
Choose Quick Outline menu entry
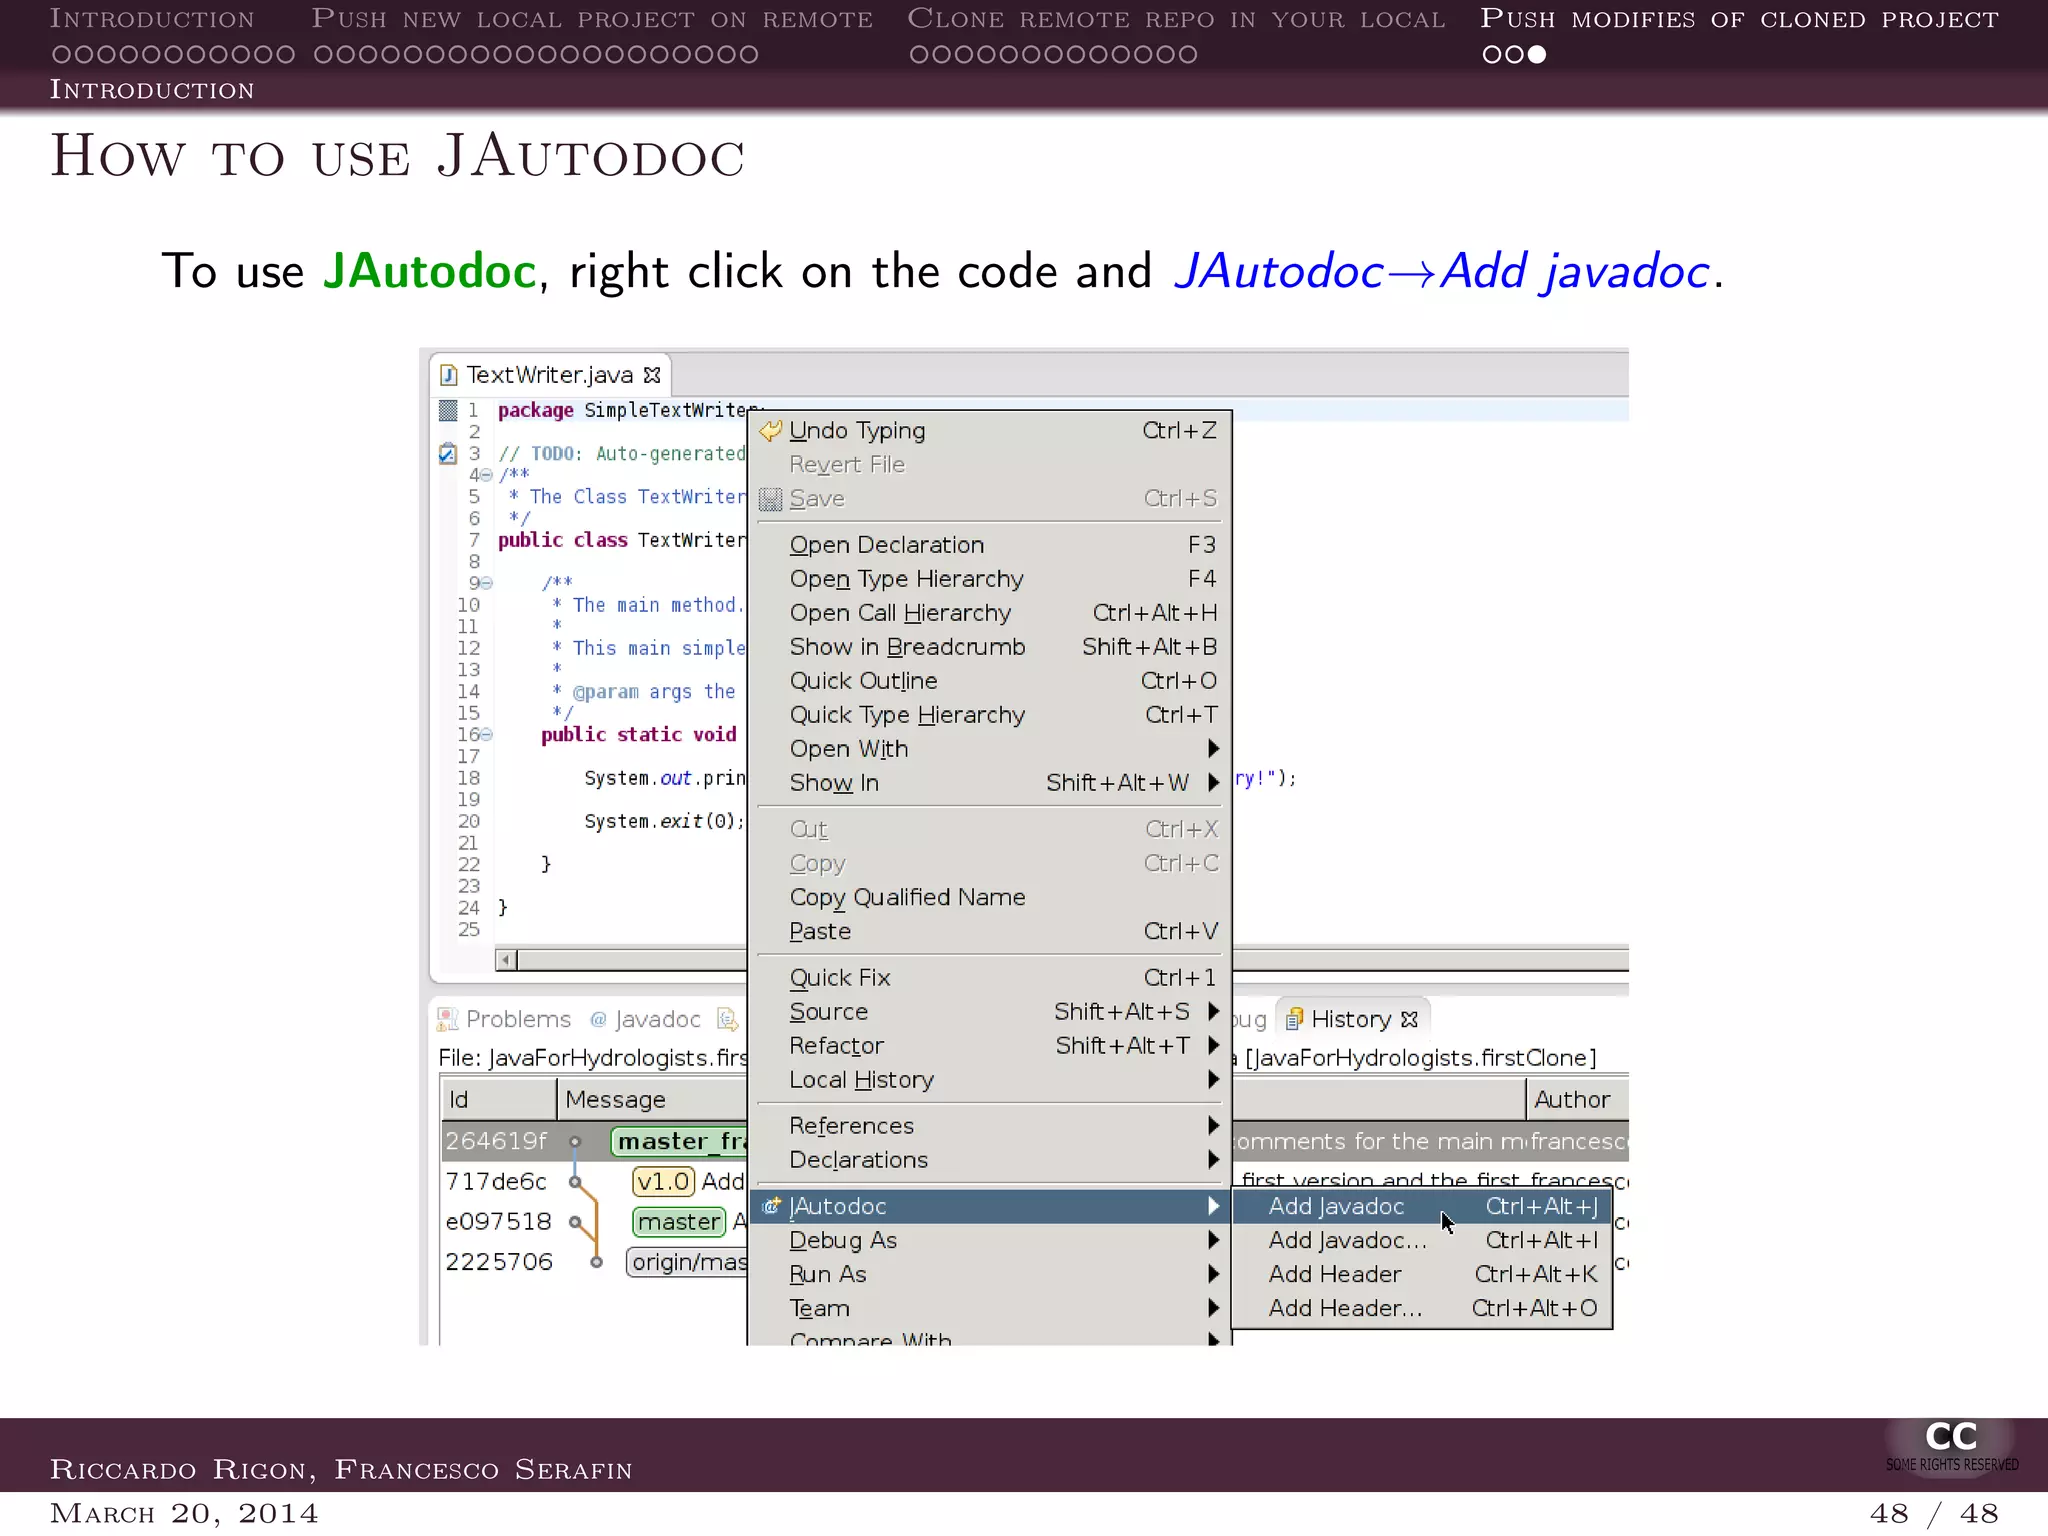[x=990, y=681]
